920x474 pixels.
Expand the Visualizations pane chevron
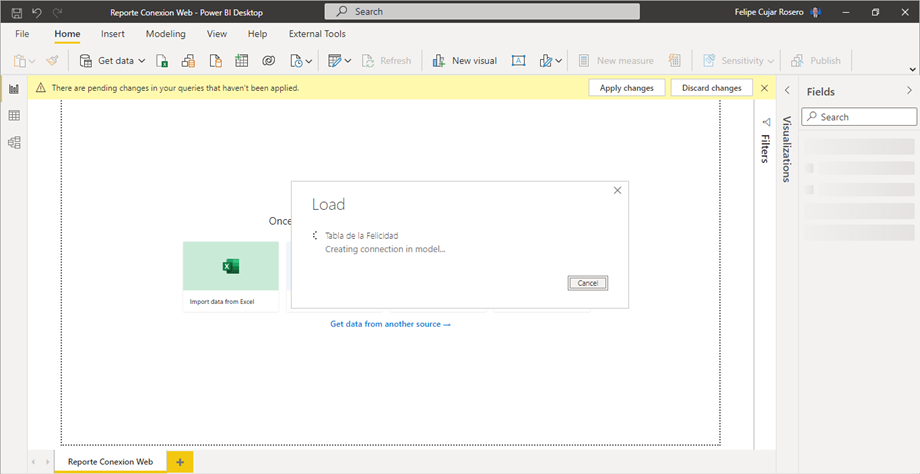[787, 90]
